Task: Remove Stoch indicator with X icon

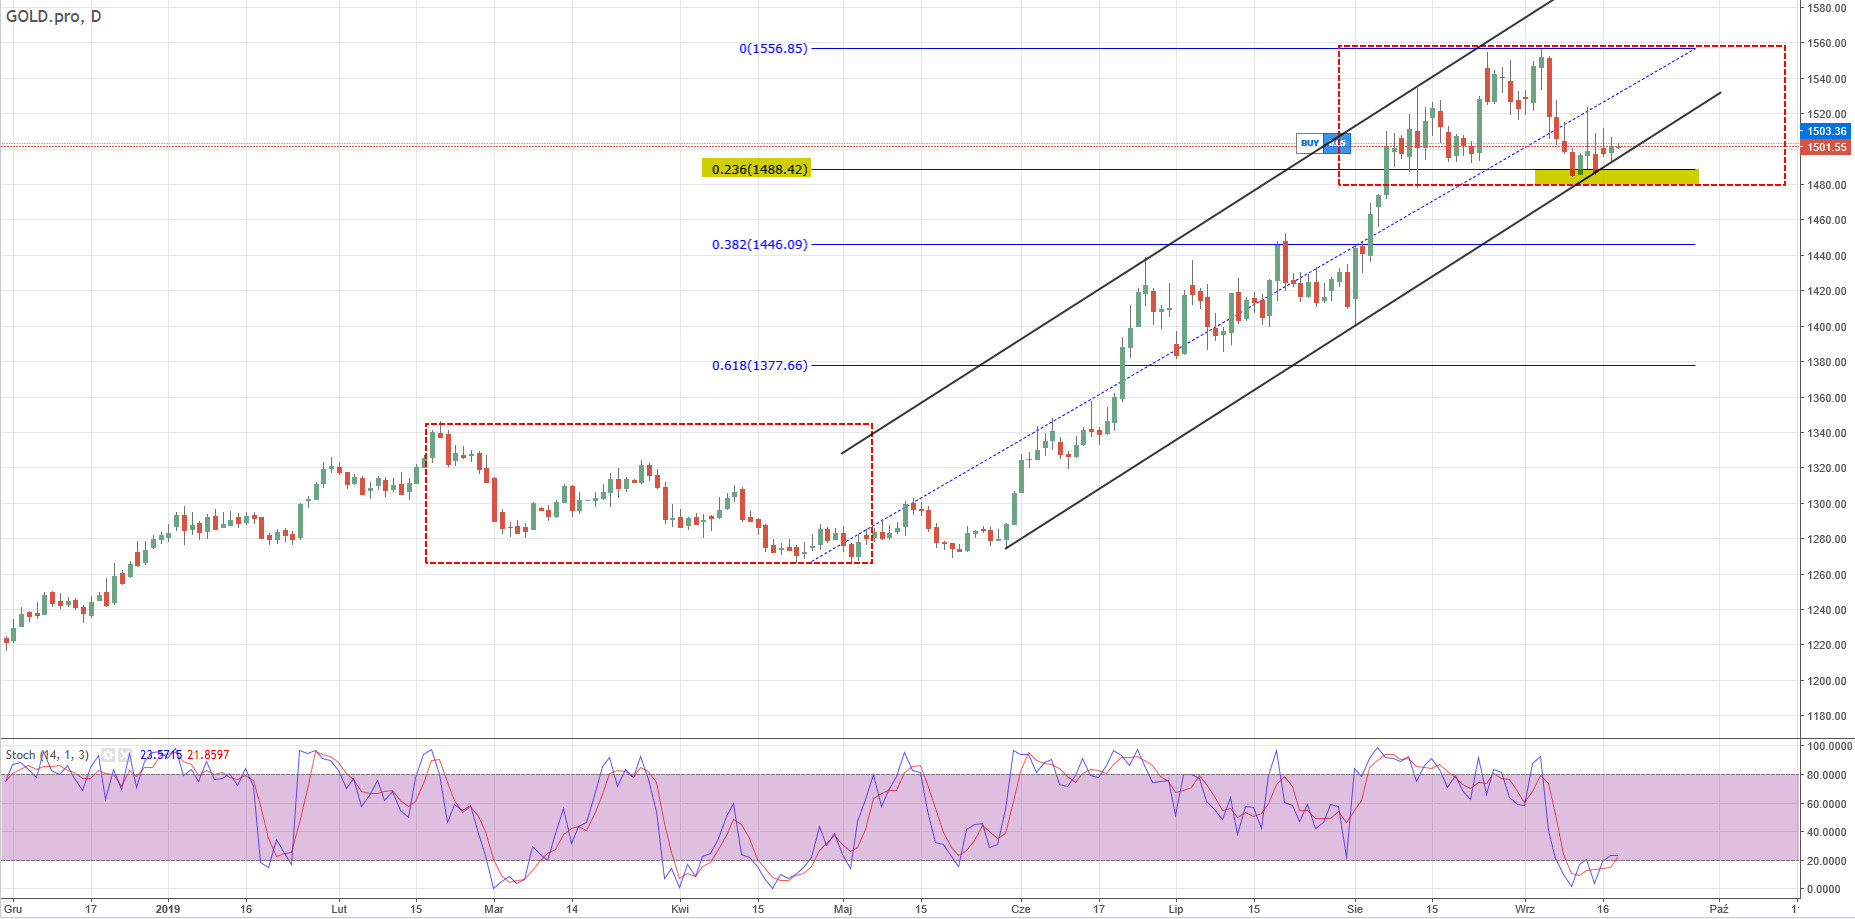Action: [125, 755]
